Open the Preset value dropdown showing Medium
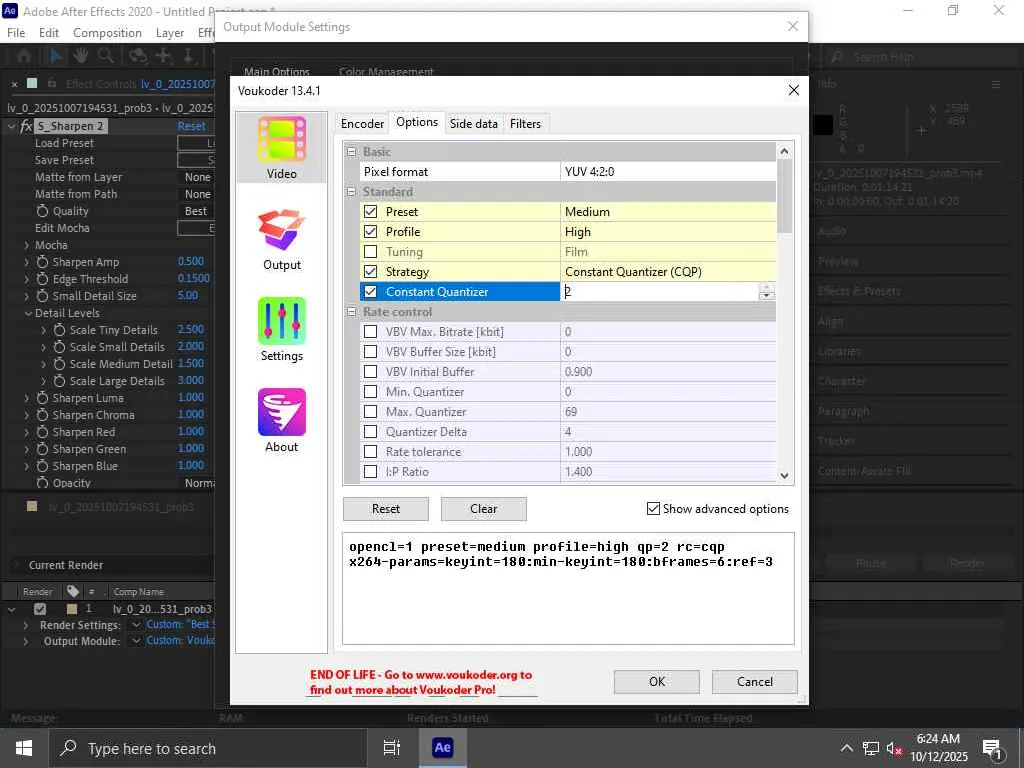The width and height of the screenshot is (1024, 768). pos(668,212)
